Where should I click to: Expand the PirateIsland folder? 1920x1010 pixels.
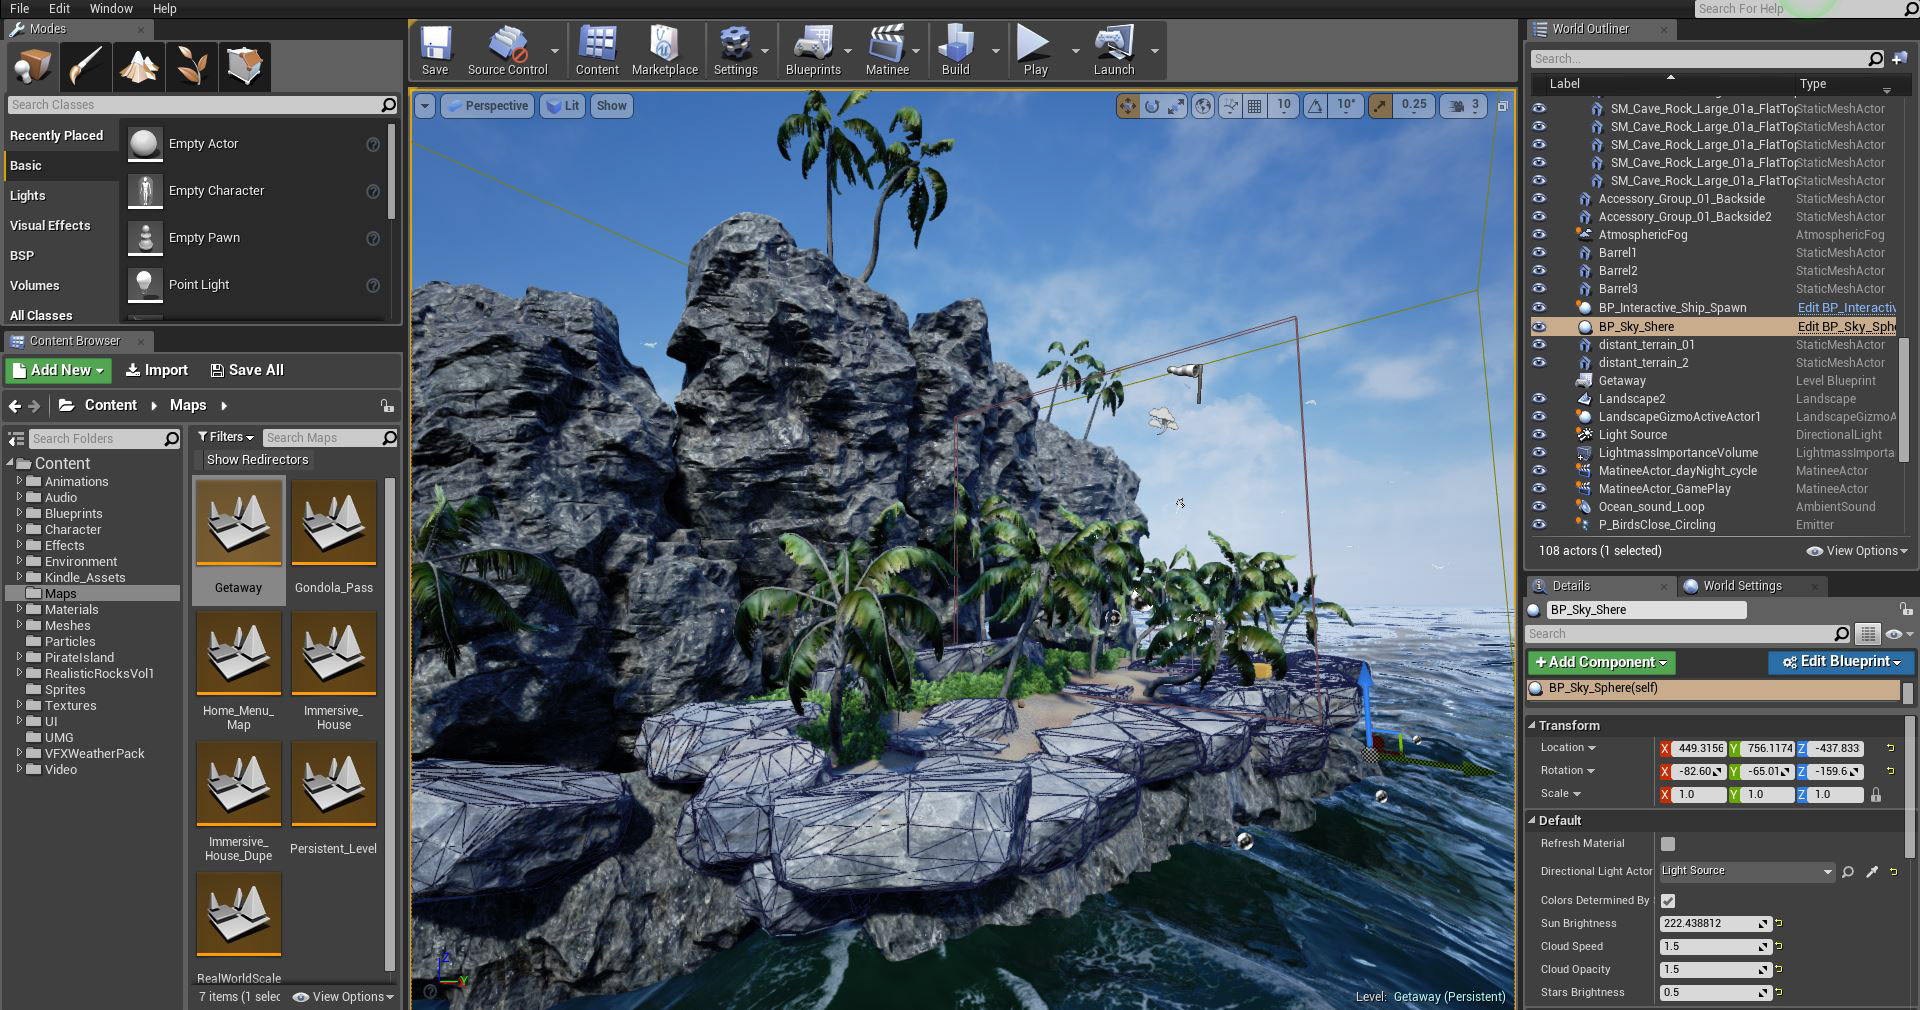(19, 657)
